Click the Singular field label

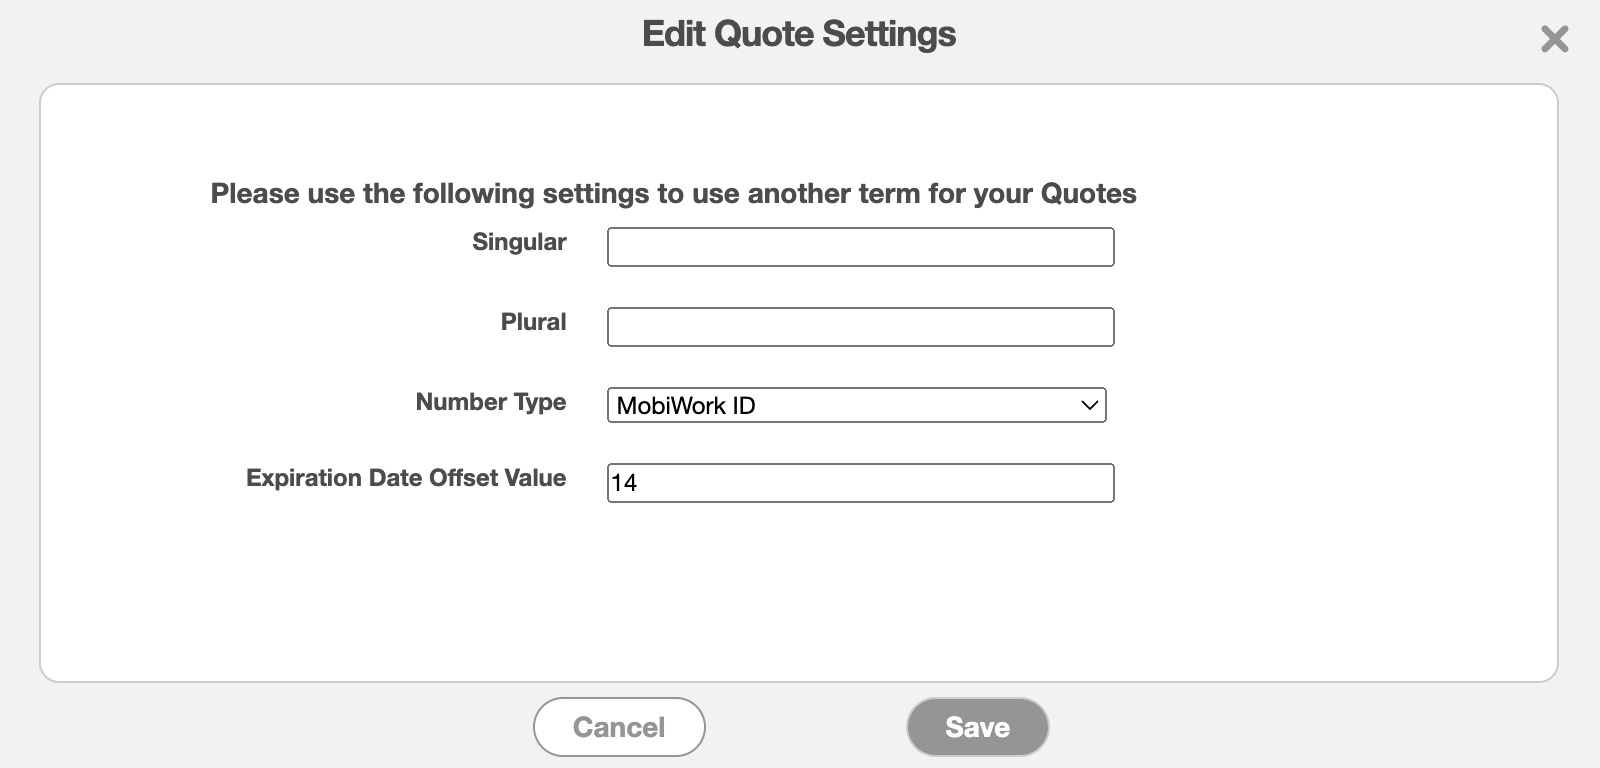coord(519,242)
